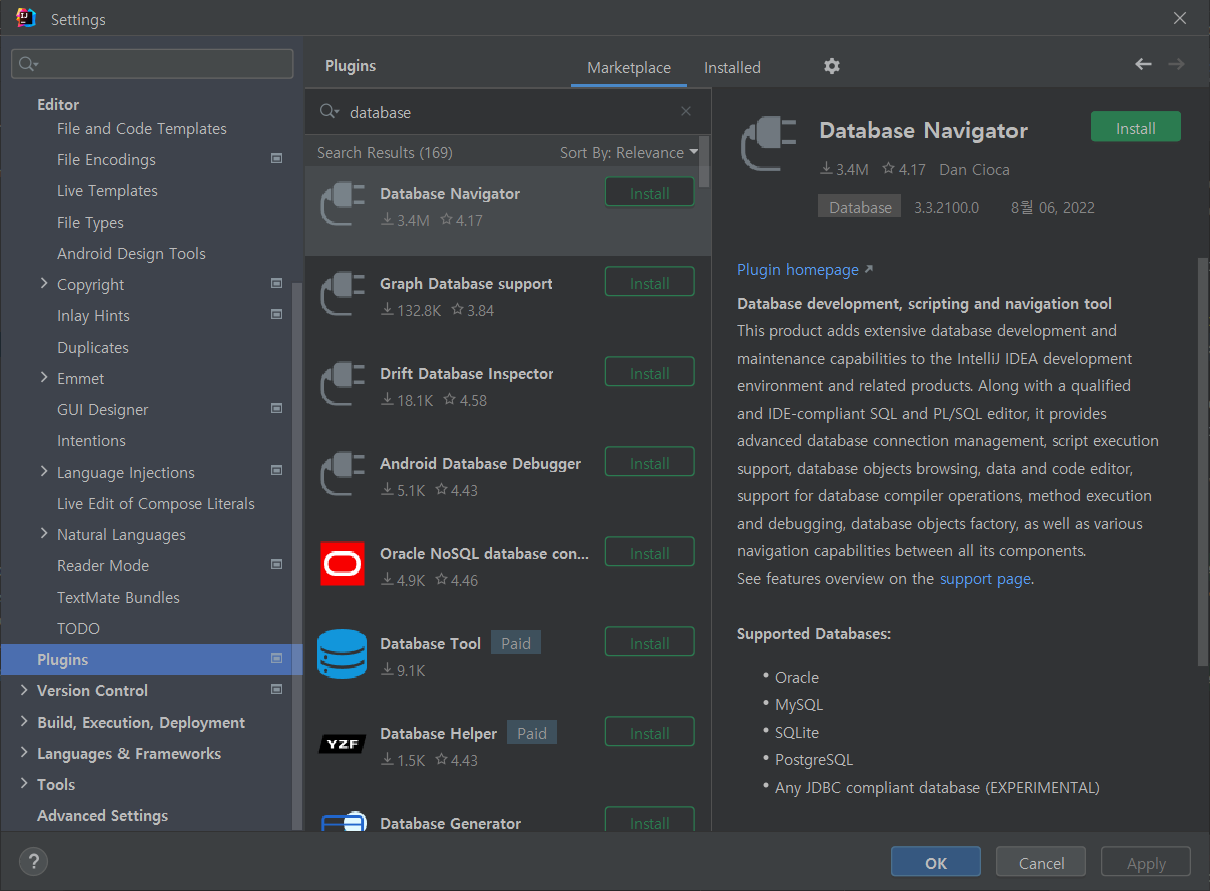The height and width of the screenshot is (891, 1210).
Task: Click the project-level icon beside Reader Mode
Action: 277,564
